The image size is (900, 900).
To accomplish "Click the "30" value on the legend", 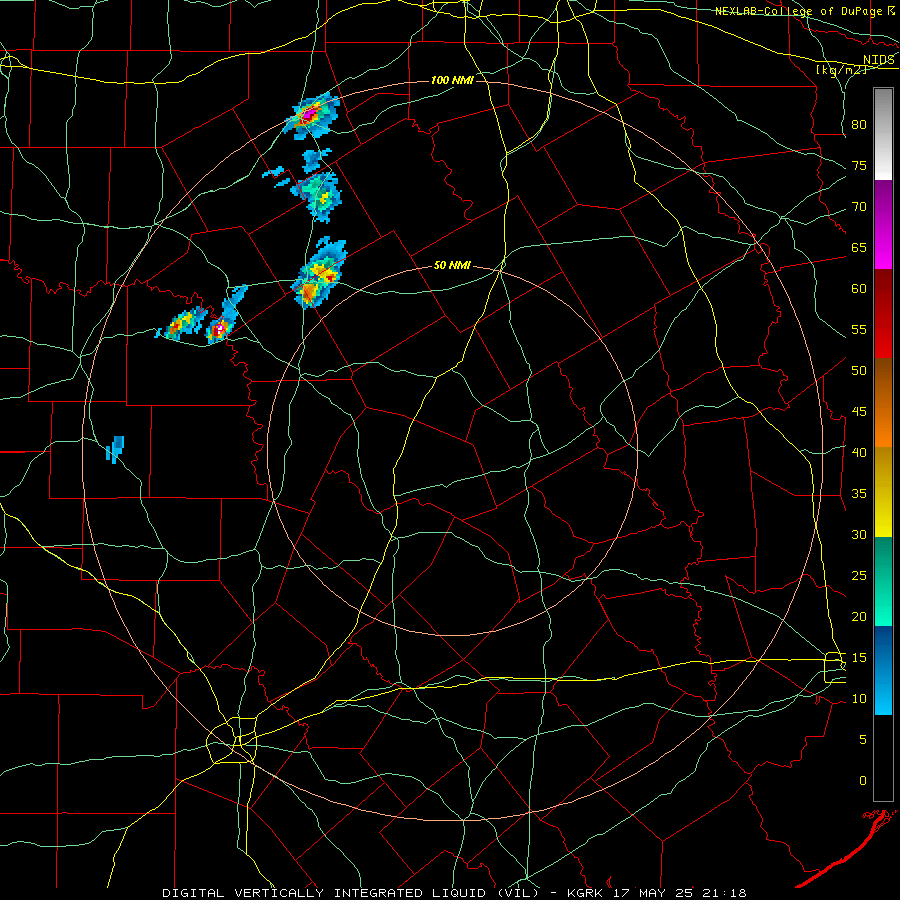I will click(x=859, y=534).
